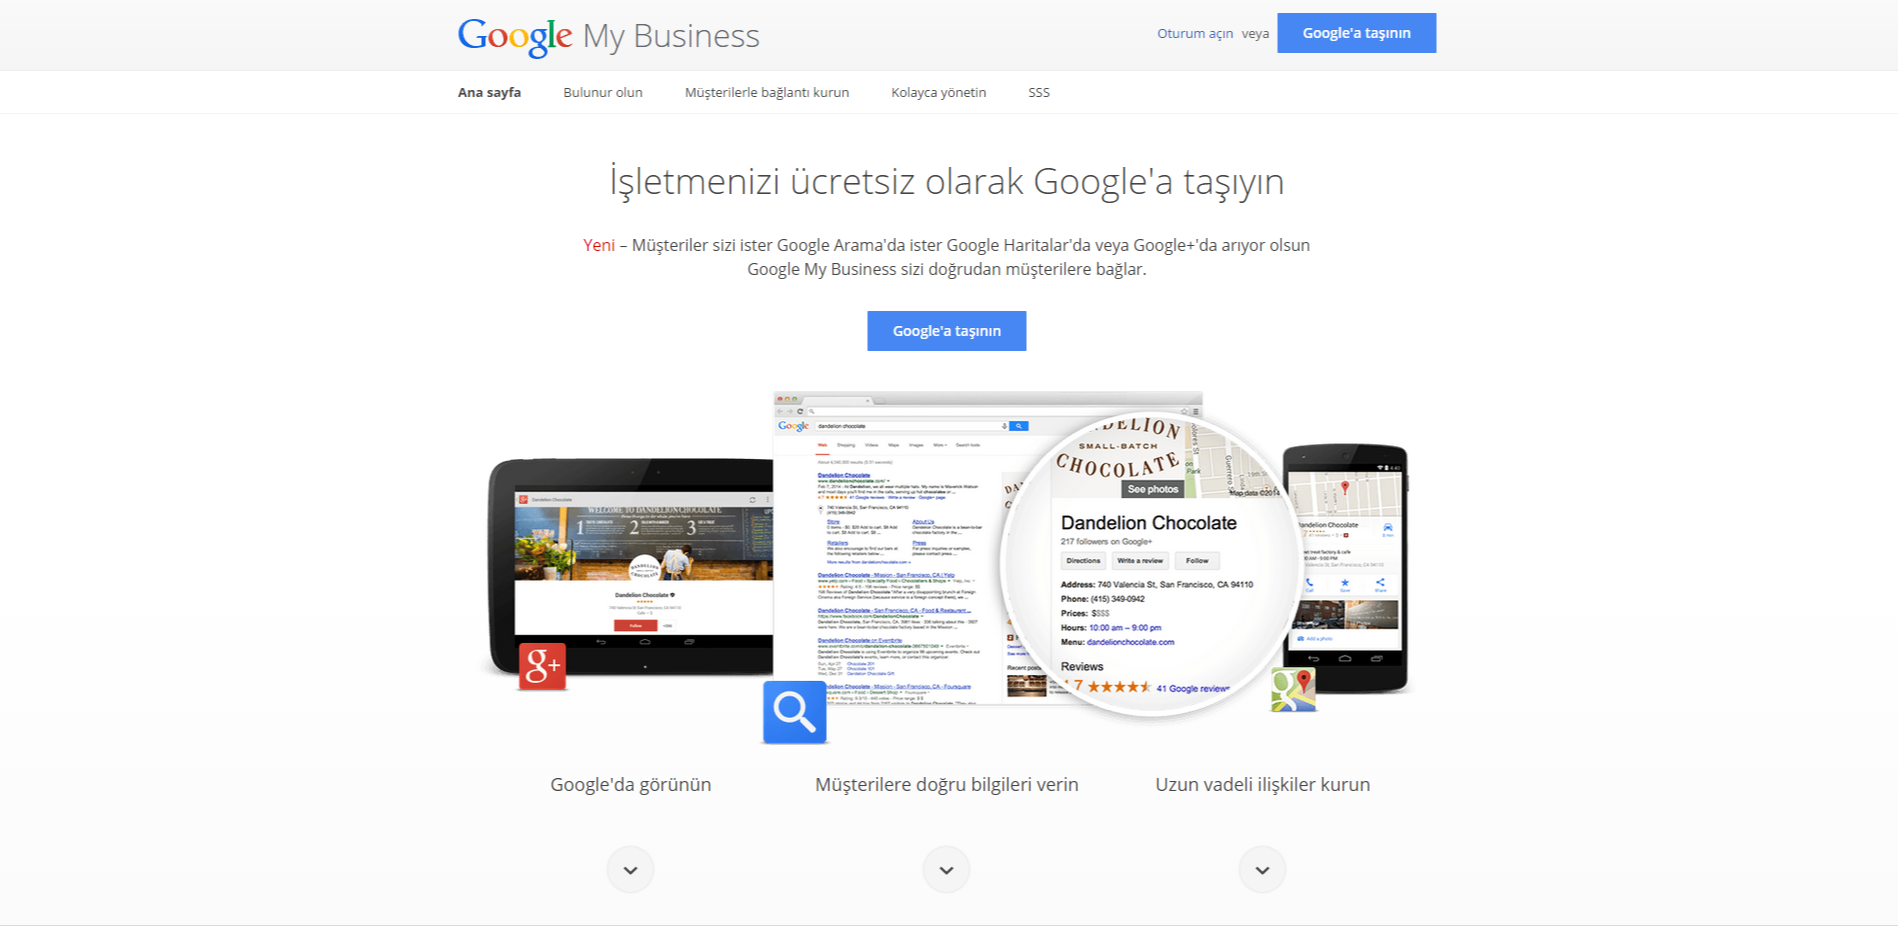
Task: Expand the "Müşterilere doğru bilgileri verin" chevron
Action: tap(946, 870)
